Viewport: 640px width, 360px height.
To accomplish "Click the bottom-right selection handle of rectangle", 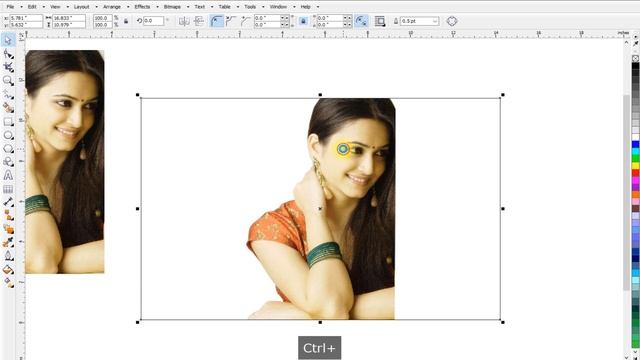I will coord(503,322).
